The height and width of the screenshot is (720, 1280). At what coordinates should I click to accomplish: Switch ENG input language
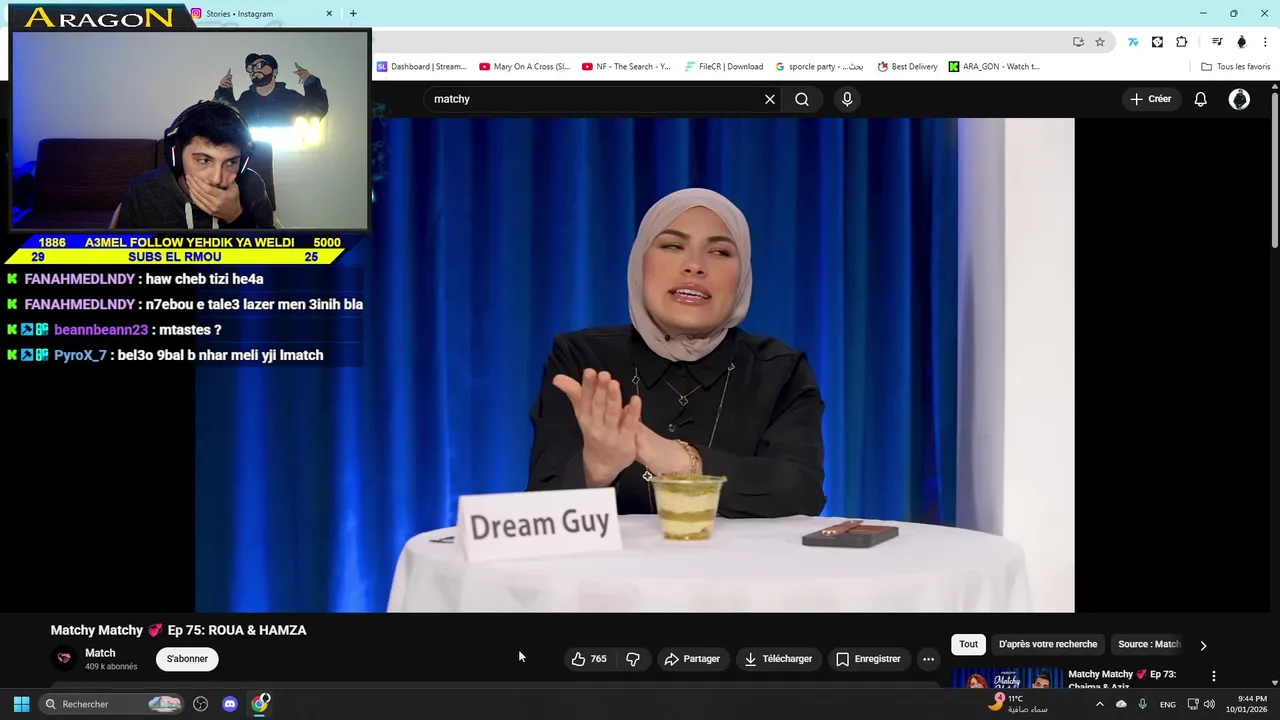[x=1167, y=705]
